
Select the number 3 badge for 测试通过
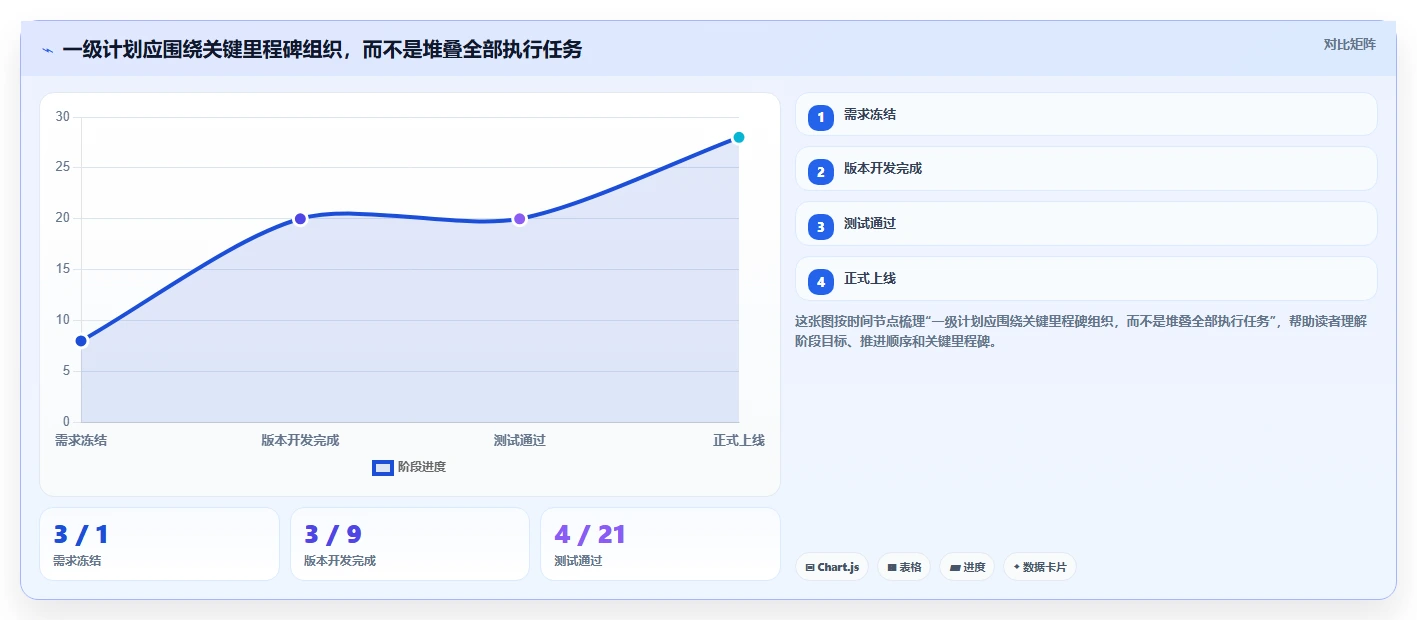click(x=821, y=227)
